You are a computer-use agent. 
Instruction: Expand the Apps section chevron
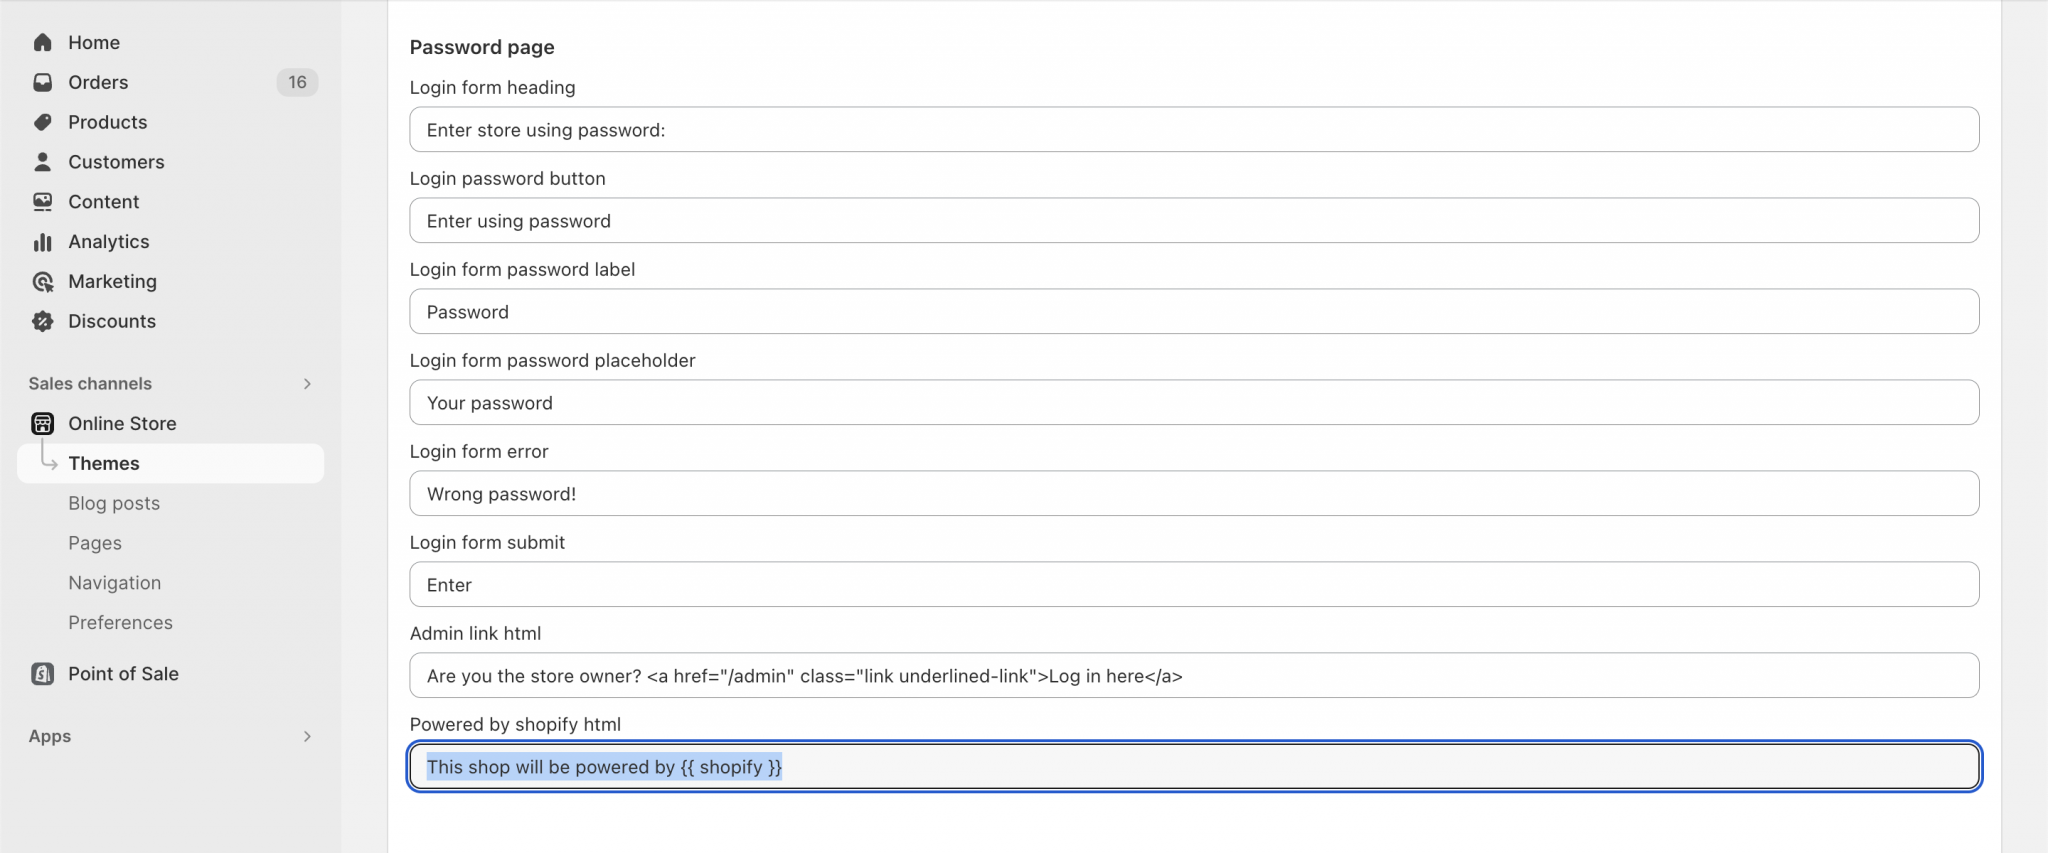click(307, 737)
